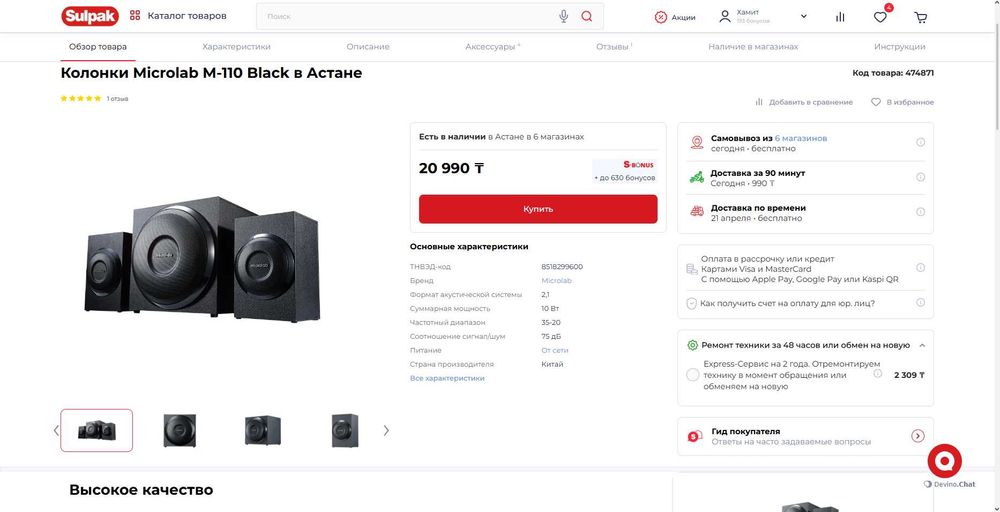1000x512 pixels.
Task: Select the Express-Сервис на 2 года option
Action: [x=693, y=375]
